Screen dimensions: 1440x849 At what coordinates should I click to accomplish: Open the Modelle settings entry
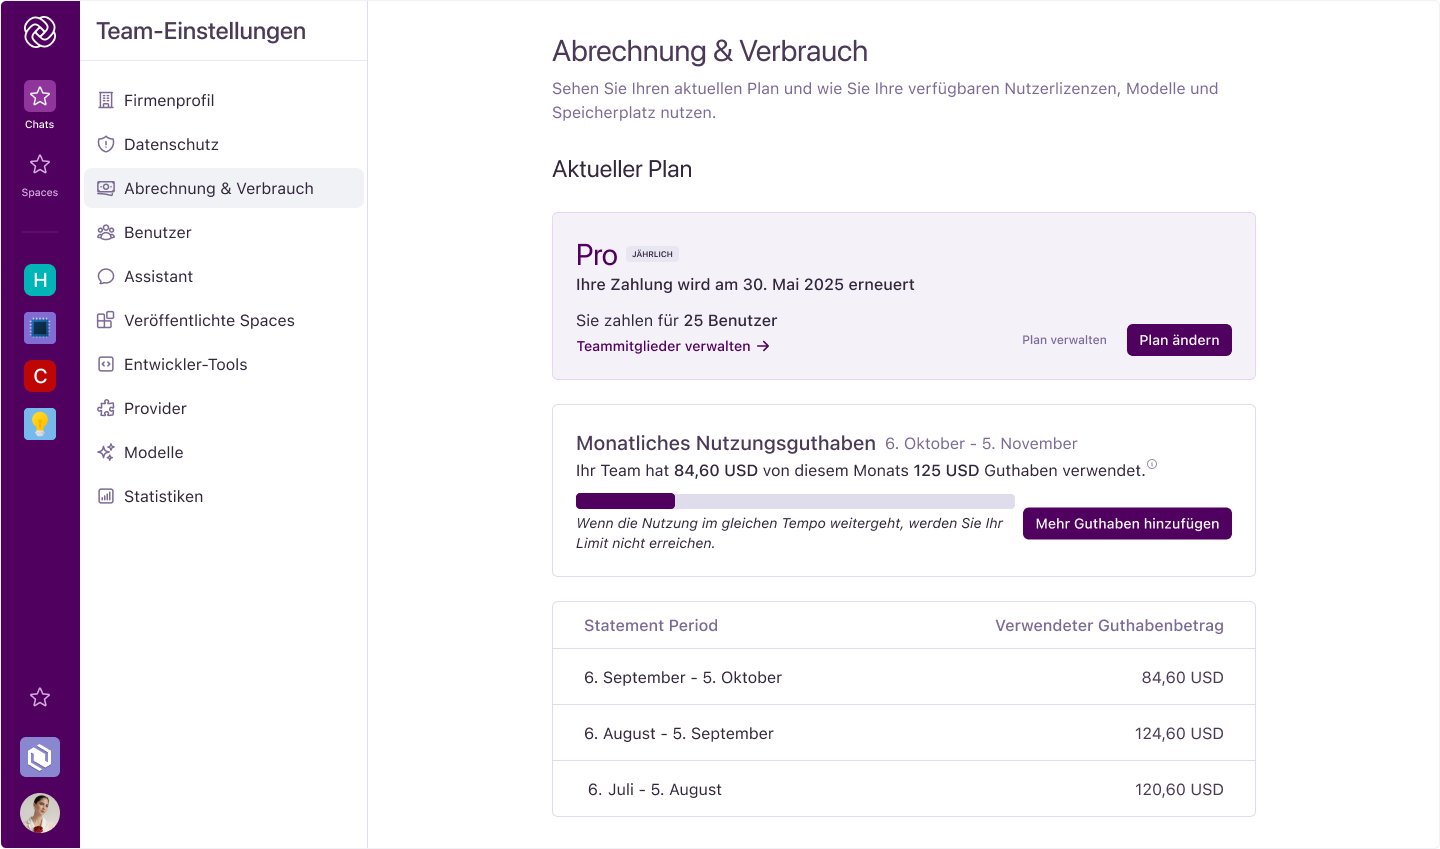click(x=153, y=452)
